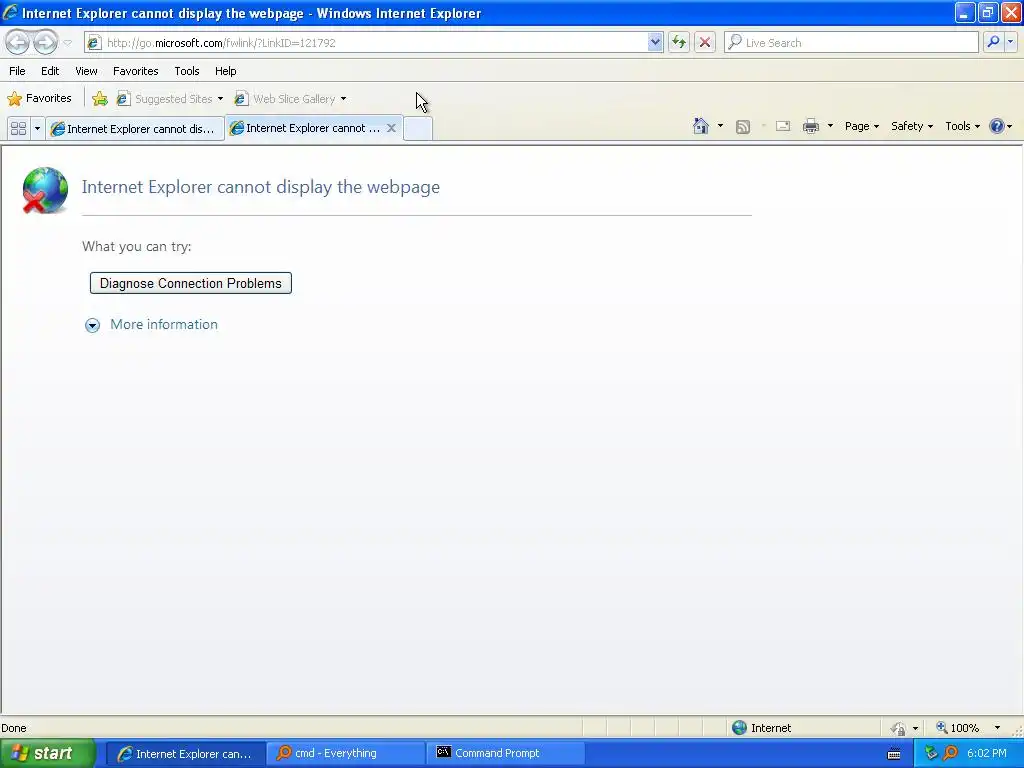Screen dimensions: 1024x768
Task: Open the Help question mark icon
Action: tap(997, 126)
